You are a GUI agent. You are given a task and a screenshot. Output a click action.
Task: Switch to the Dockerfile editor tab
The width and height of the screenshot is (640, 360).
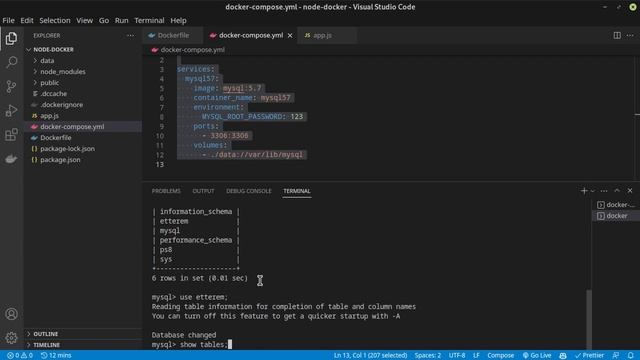173,36
